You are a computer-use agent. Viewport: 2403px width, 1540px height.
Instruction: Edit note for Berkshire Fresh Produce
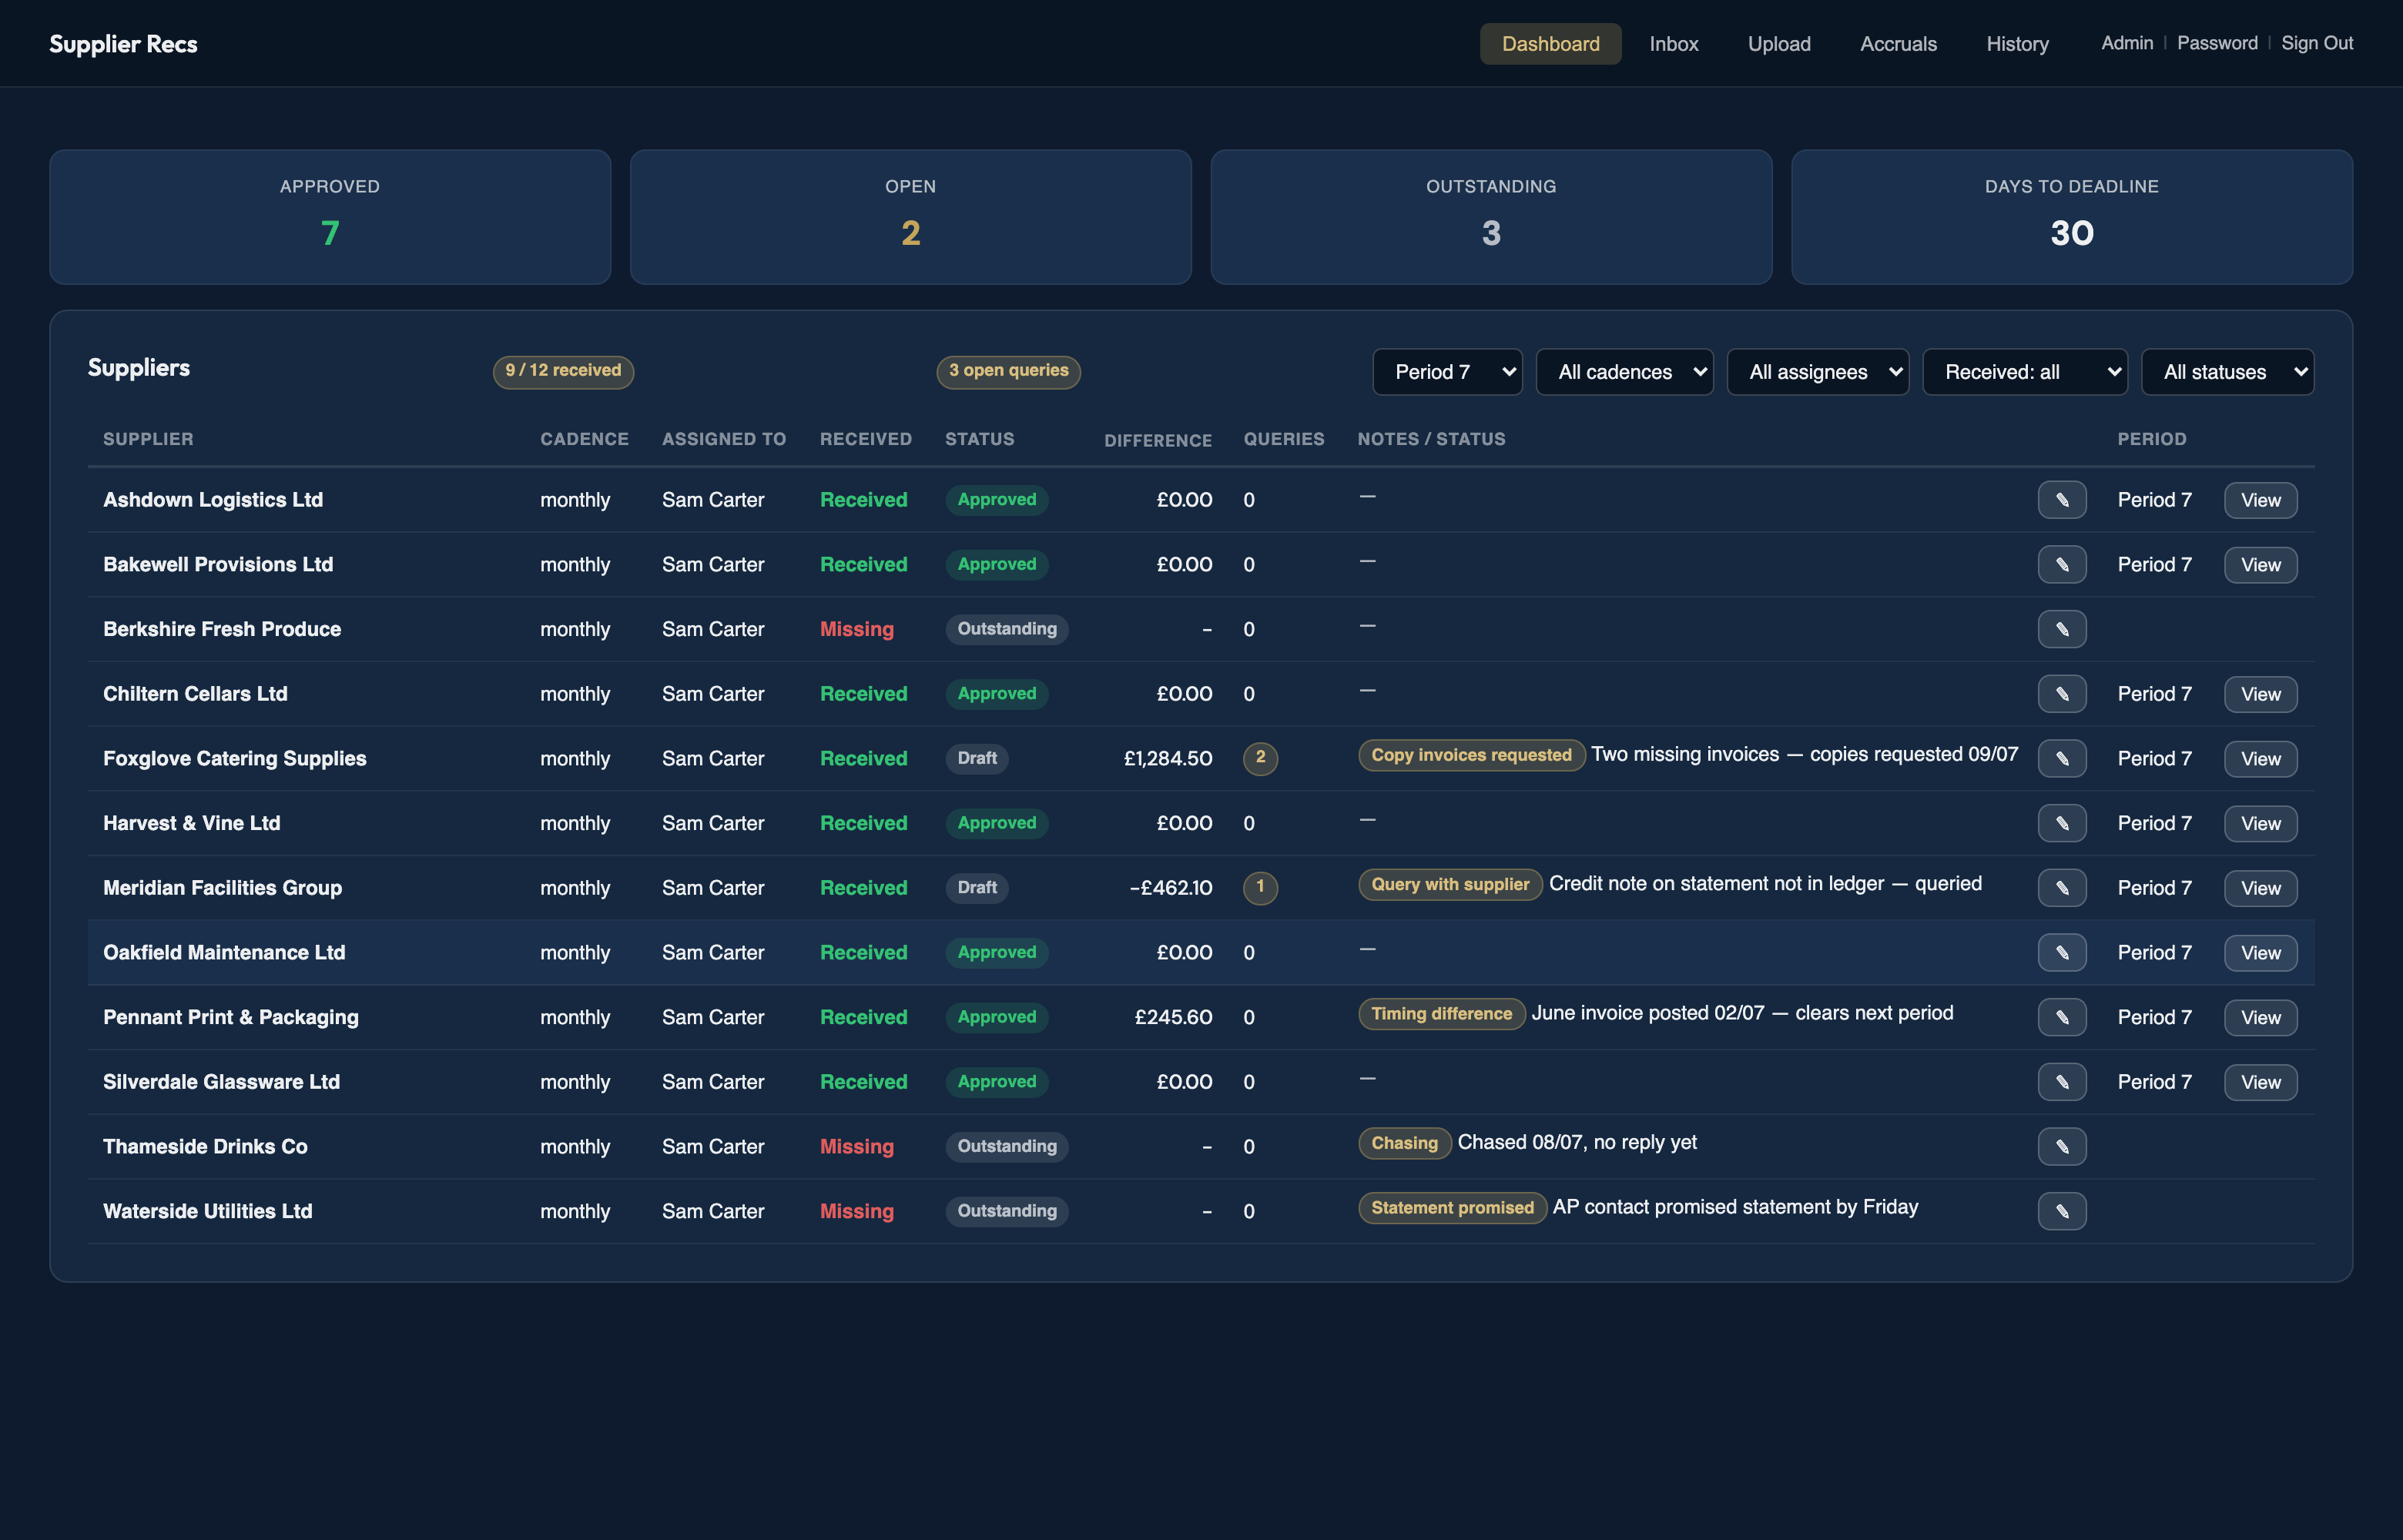coord(2061,629)
